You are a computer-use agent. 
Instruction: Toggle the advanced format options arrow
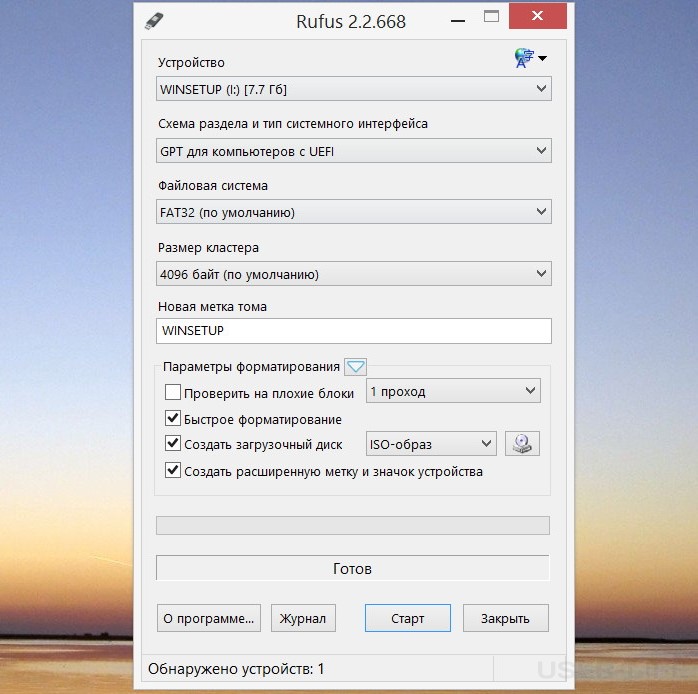[355, 367]
